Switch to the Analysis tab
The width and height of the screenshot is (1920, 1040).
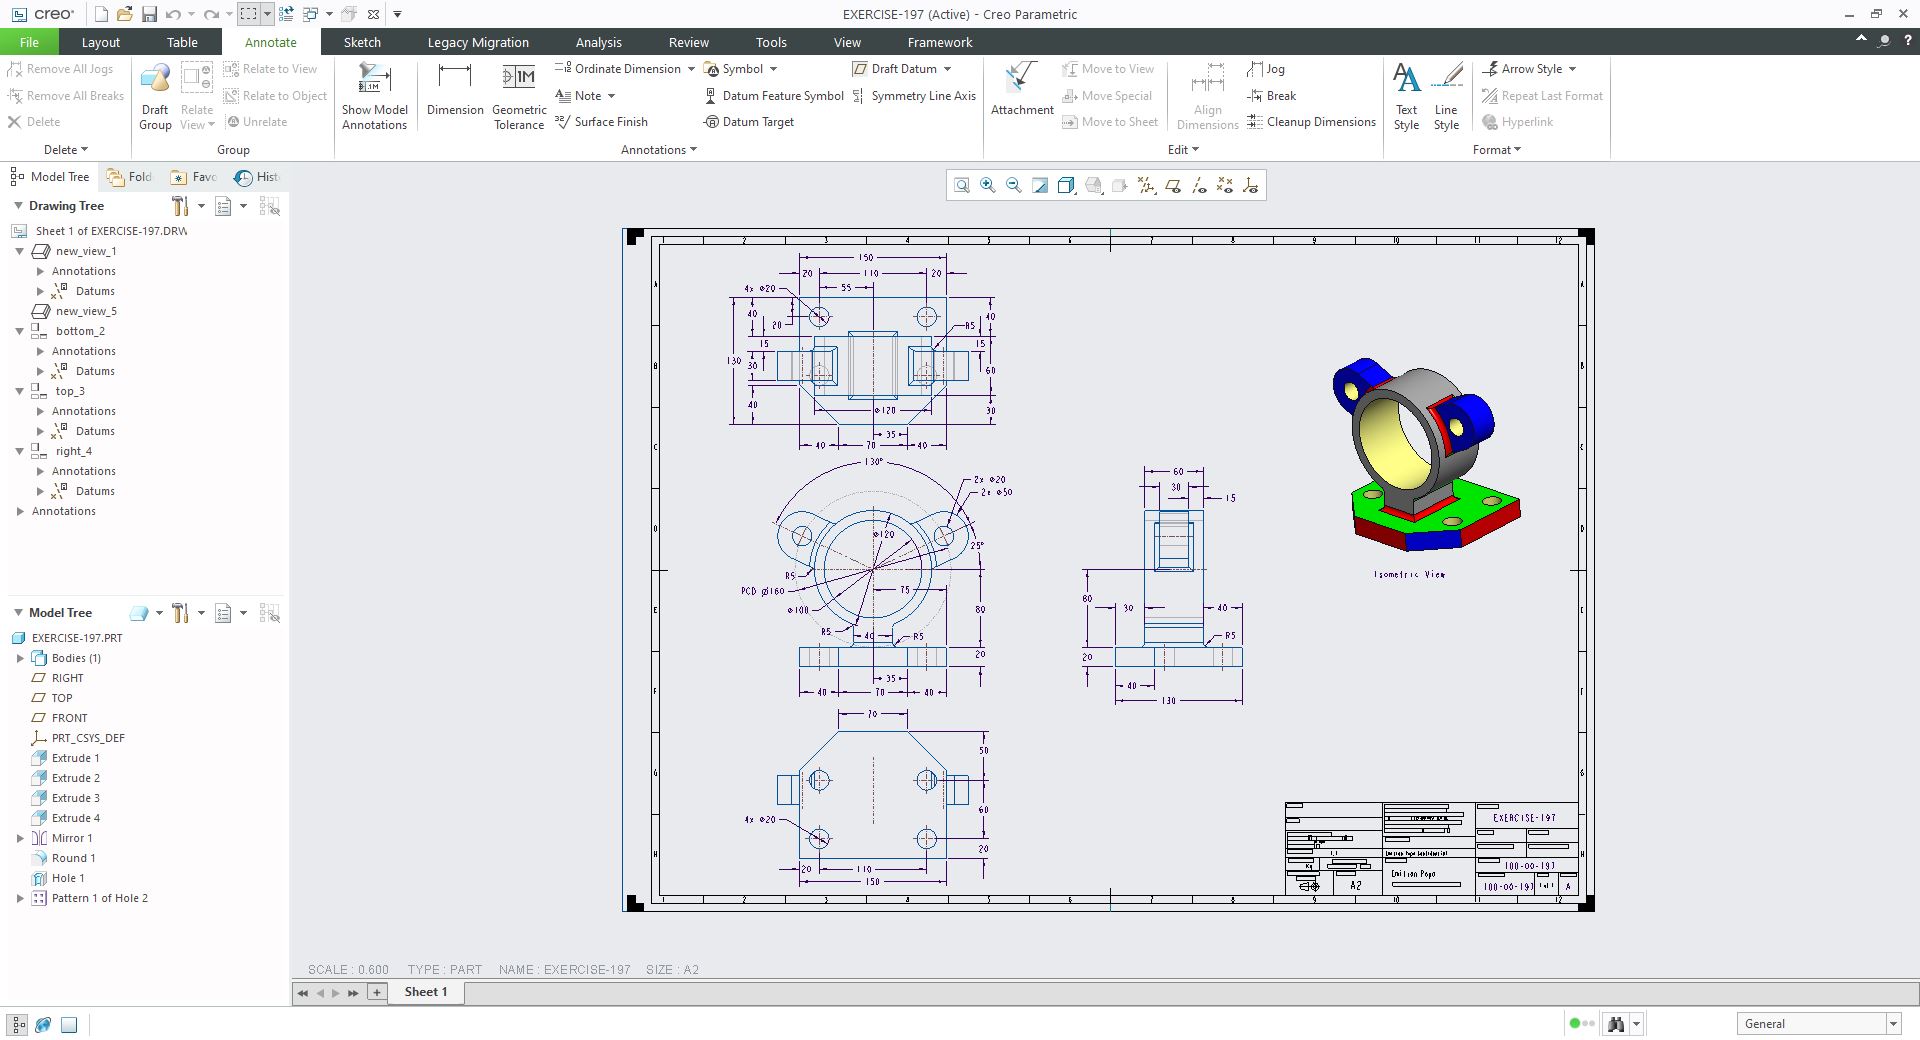[x=598, y=42]
